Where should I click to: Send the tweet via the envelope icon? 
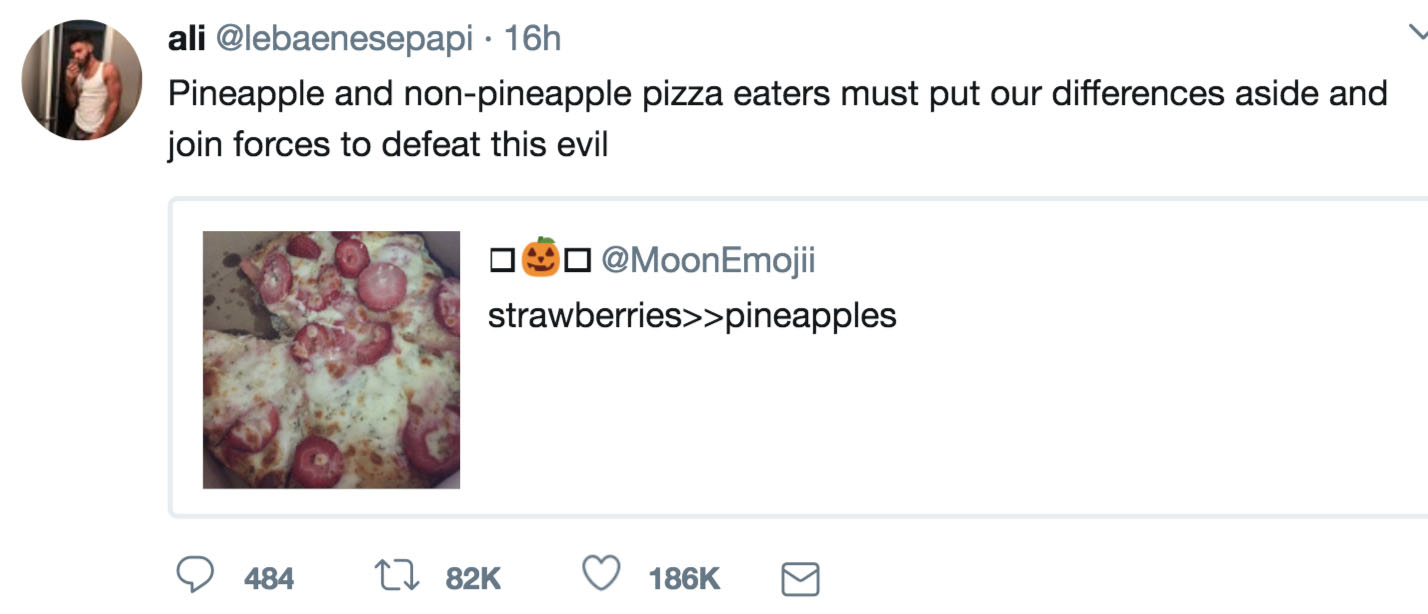799,578
